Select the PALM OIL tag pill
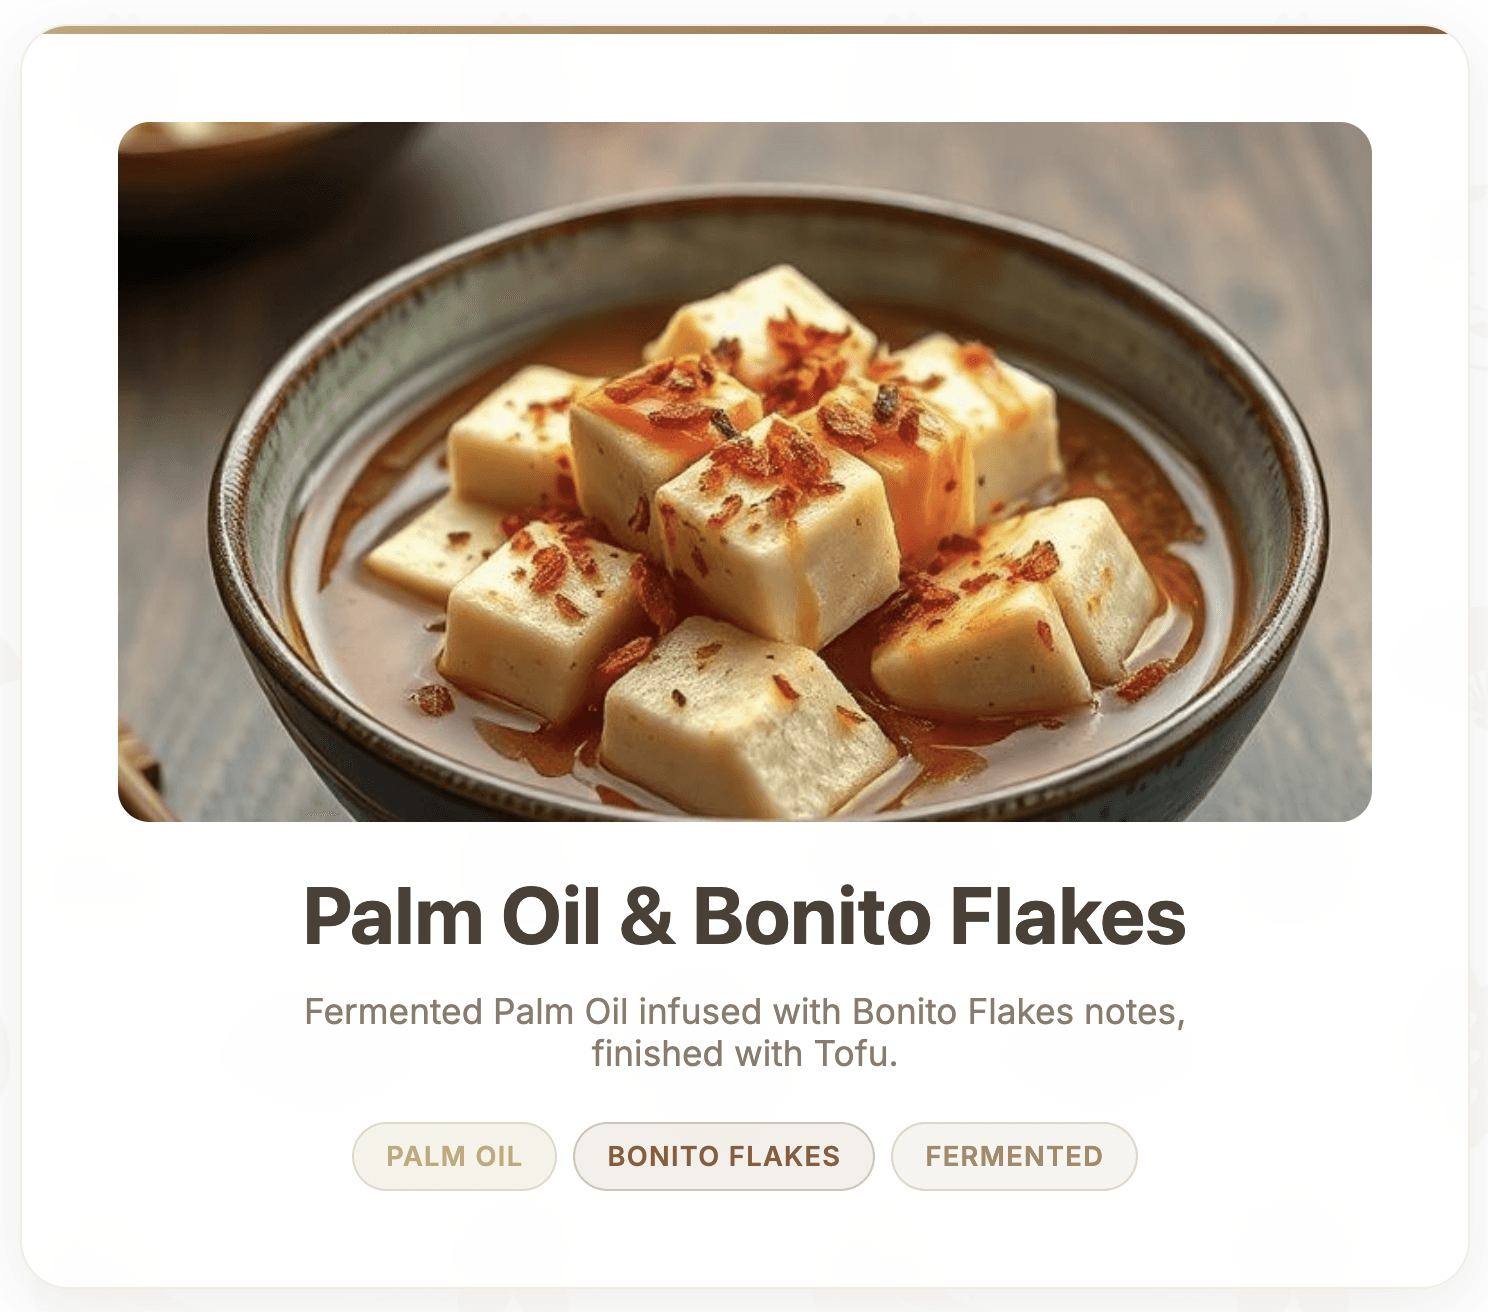Screen dimensions: 1488x1312 pyautogui.click(x=454, y=1156)
